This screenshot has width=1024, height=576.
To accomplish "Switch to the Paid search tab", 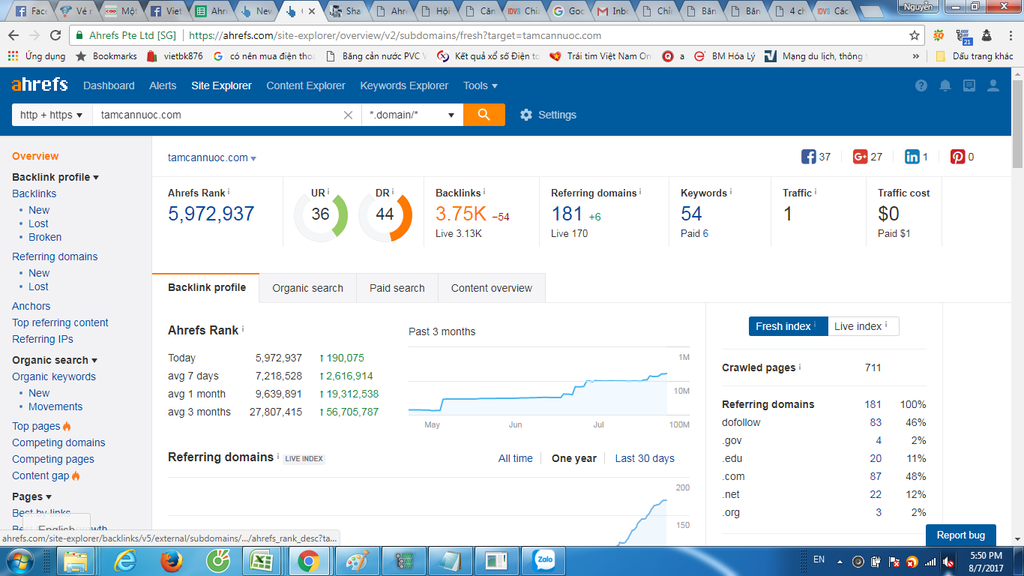I will point(397,288).
